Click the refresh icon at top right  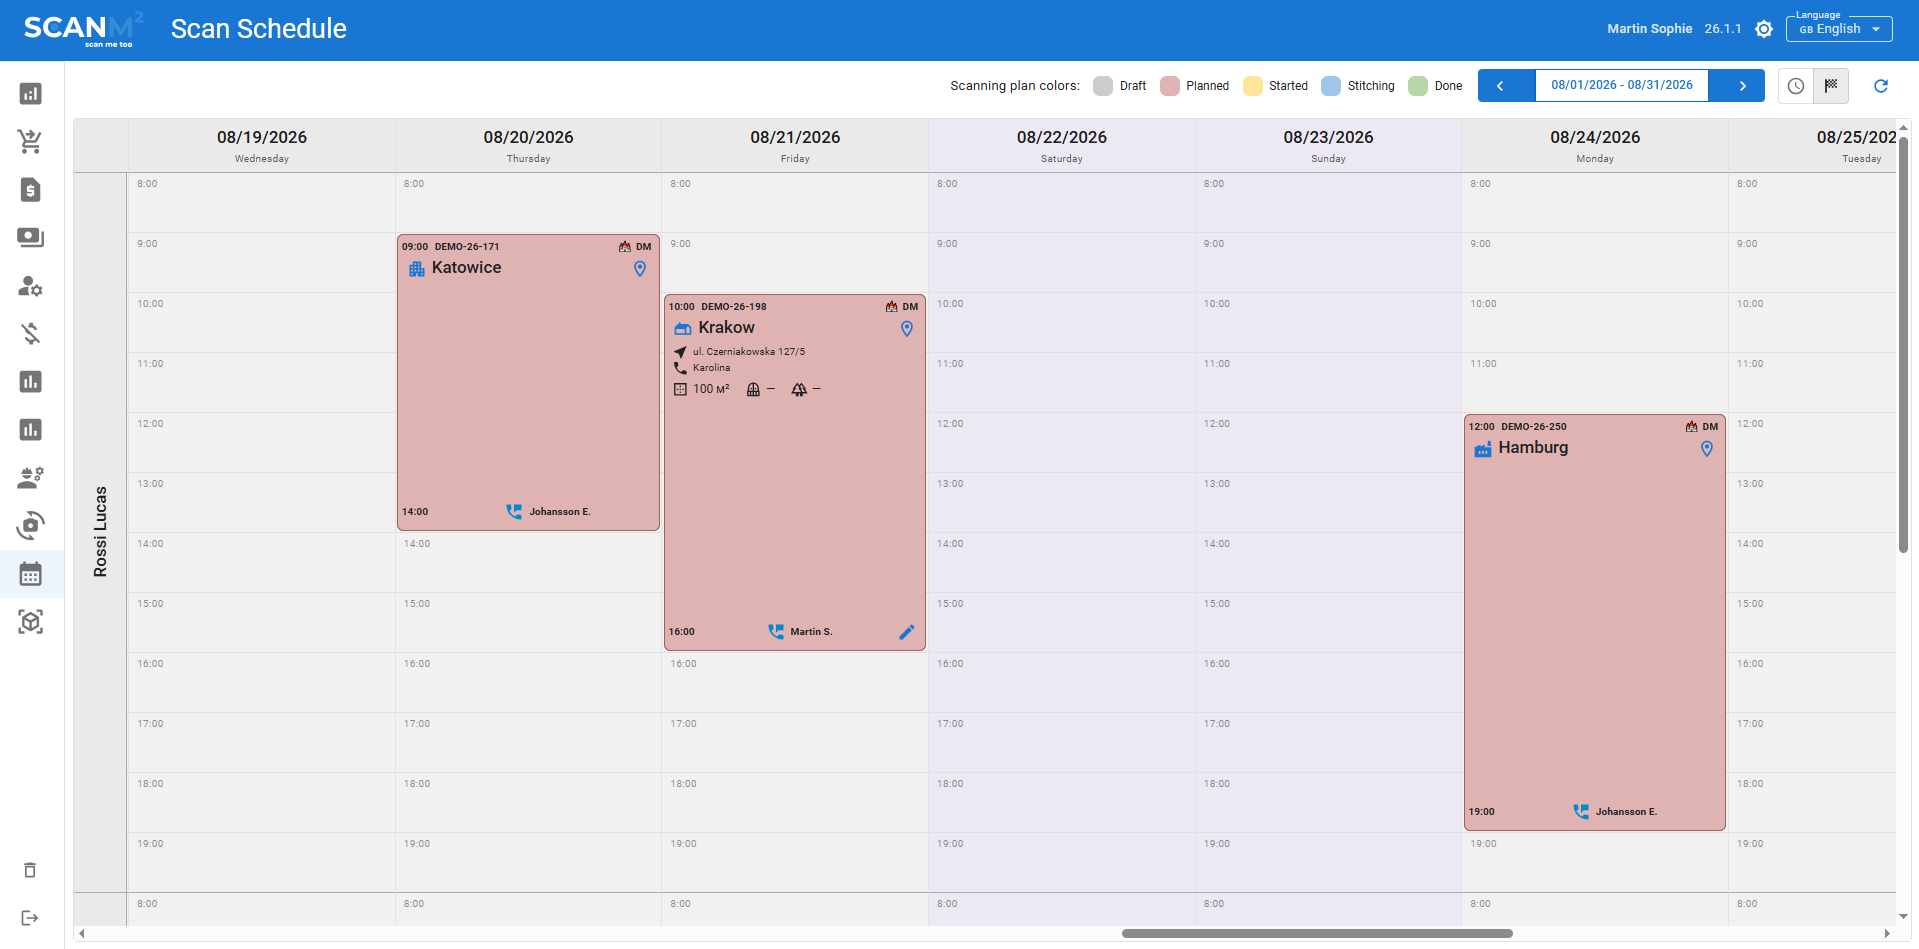click(x=1880, y=86)
